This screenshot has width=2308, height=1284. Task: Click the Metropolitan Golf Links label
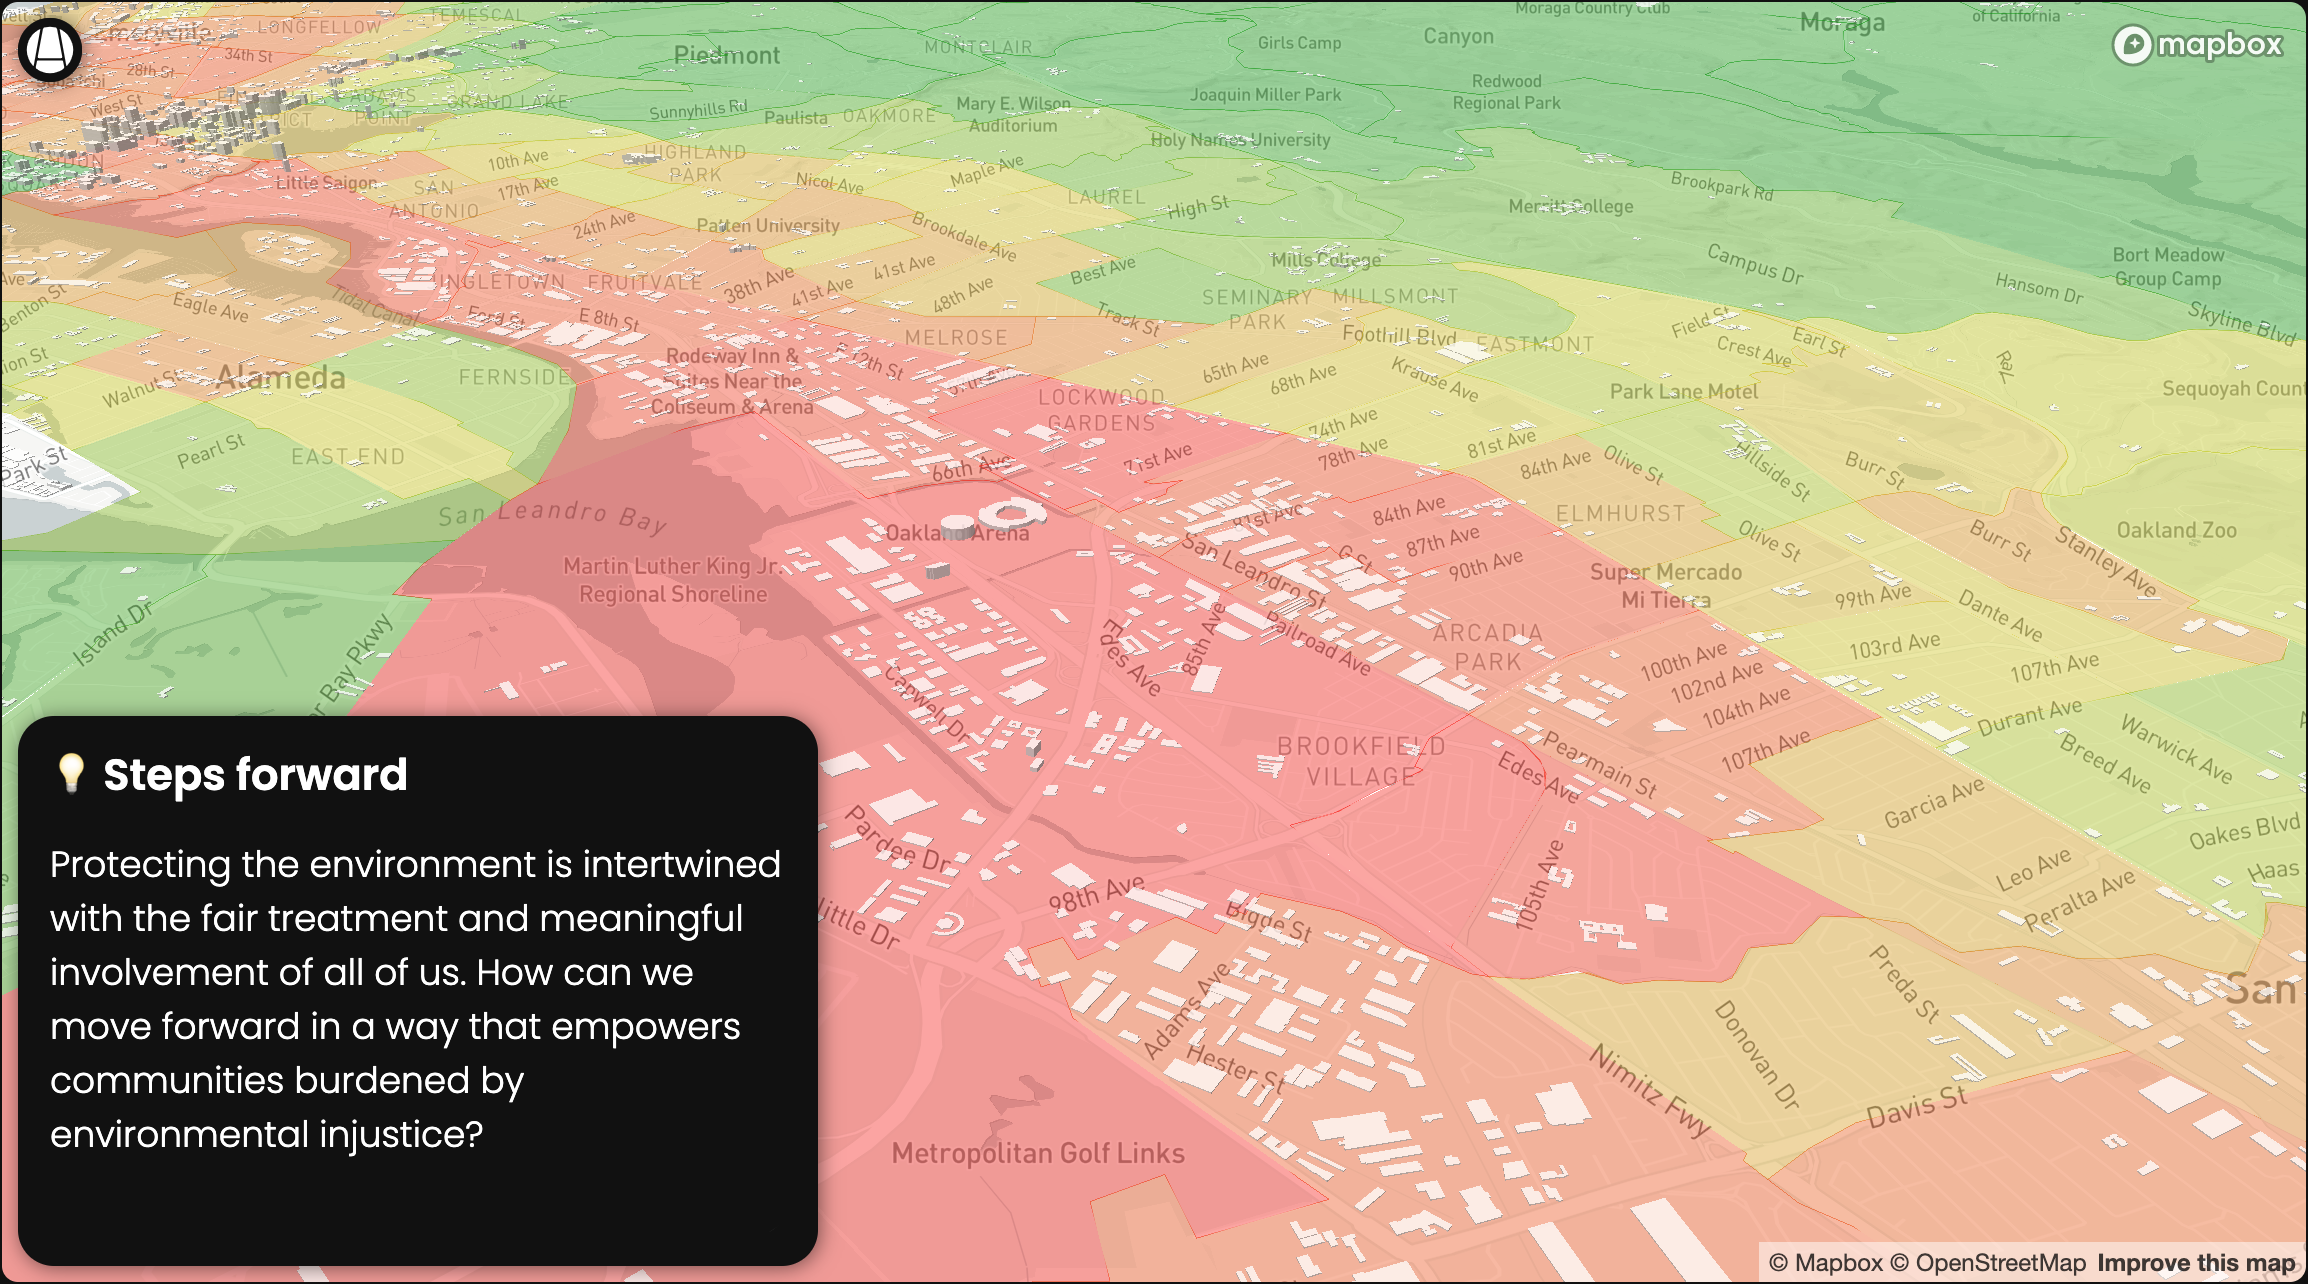coord(1037,1153)
